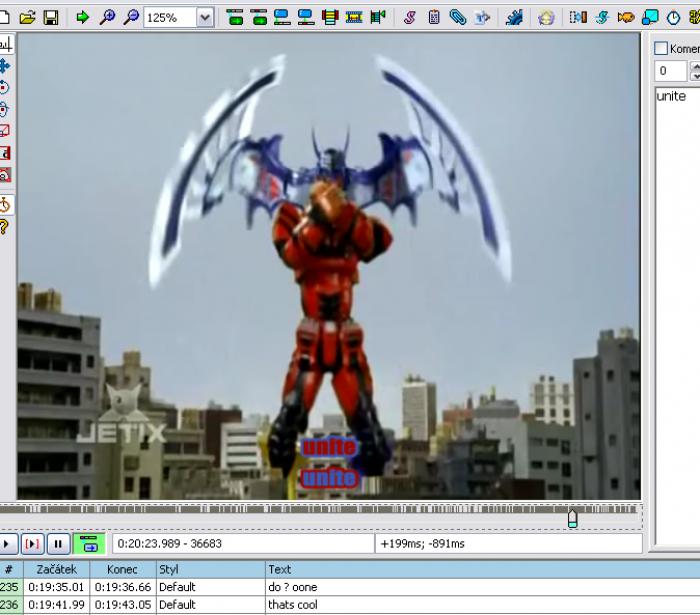Click the subtitle edit box containing unite
This screenshot has width=700, height=615.
[678, 315]
